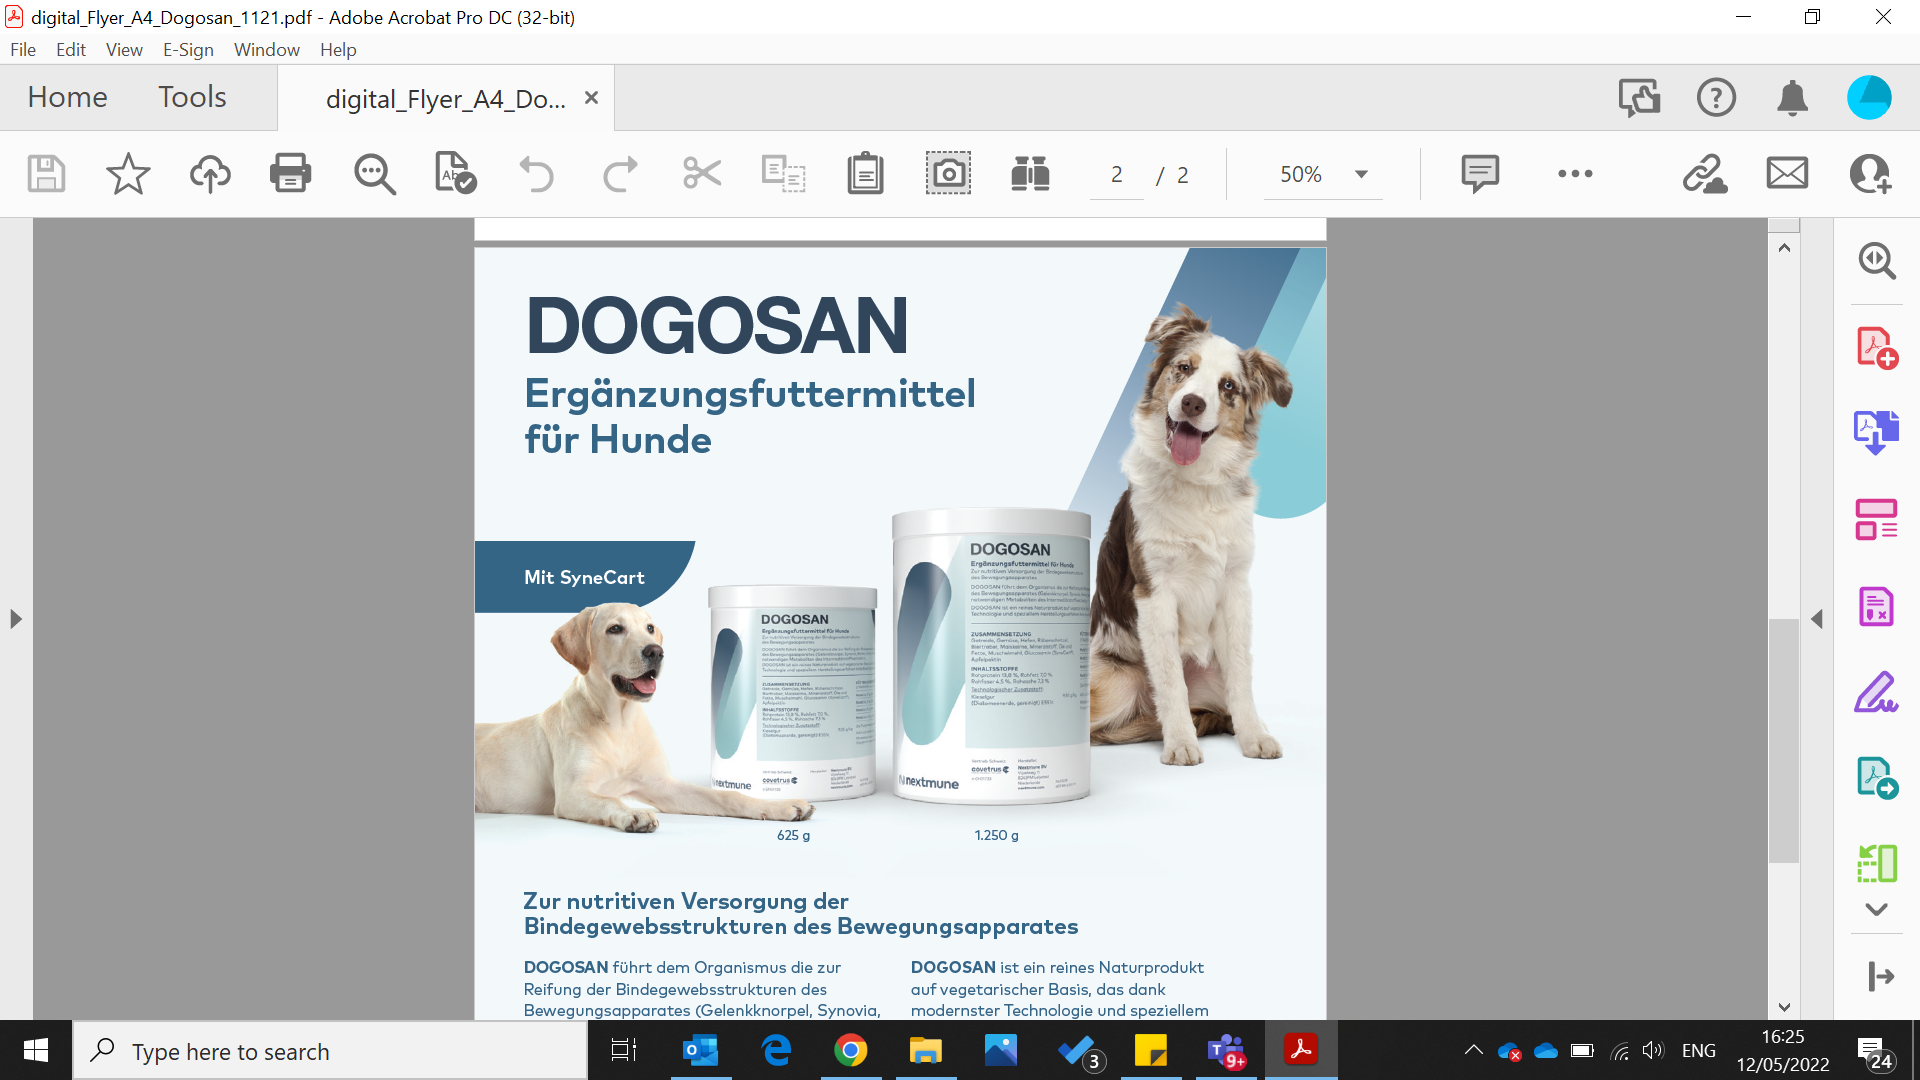Switch to the Tools tab
1920x1080 pixels.
[x=192, y=97]
